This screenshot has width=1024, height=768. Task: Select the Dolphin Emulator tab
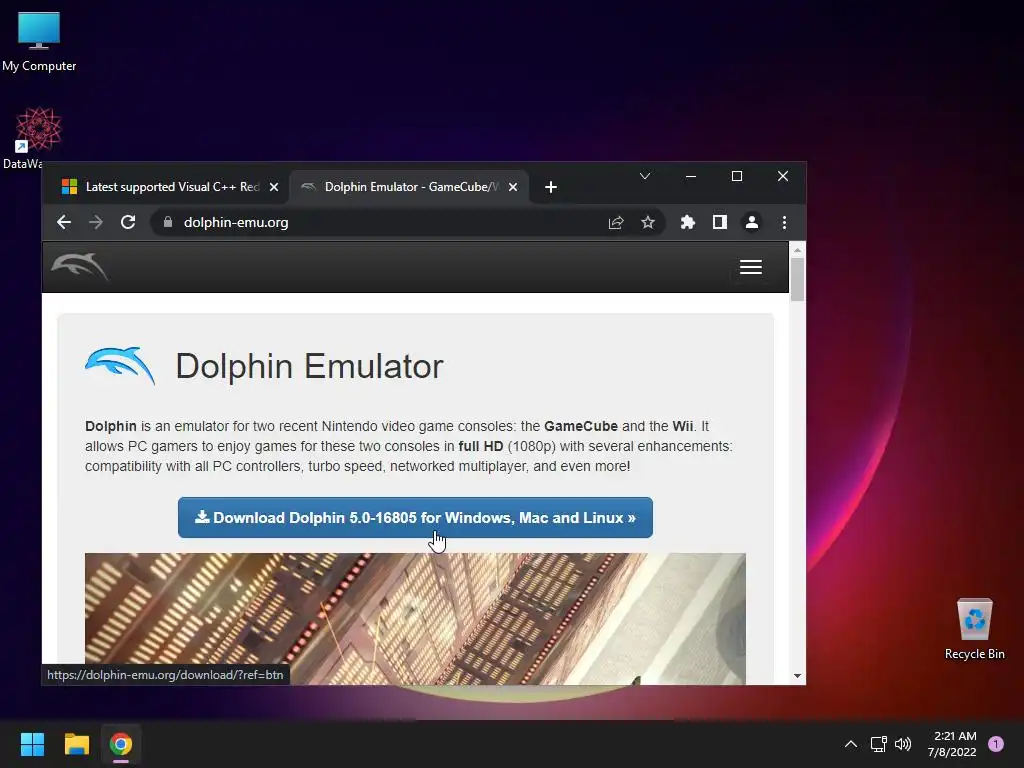coord(410,187)
